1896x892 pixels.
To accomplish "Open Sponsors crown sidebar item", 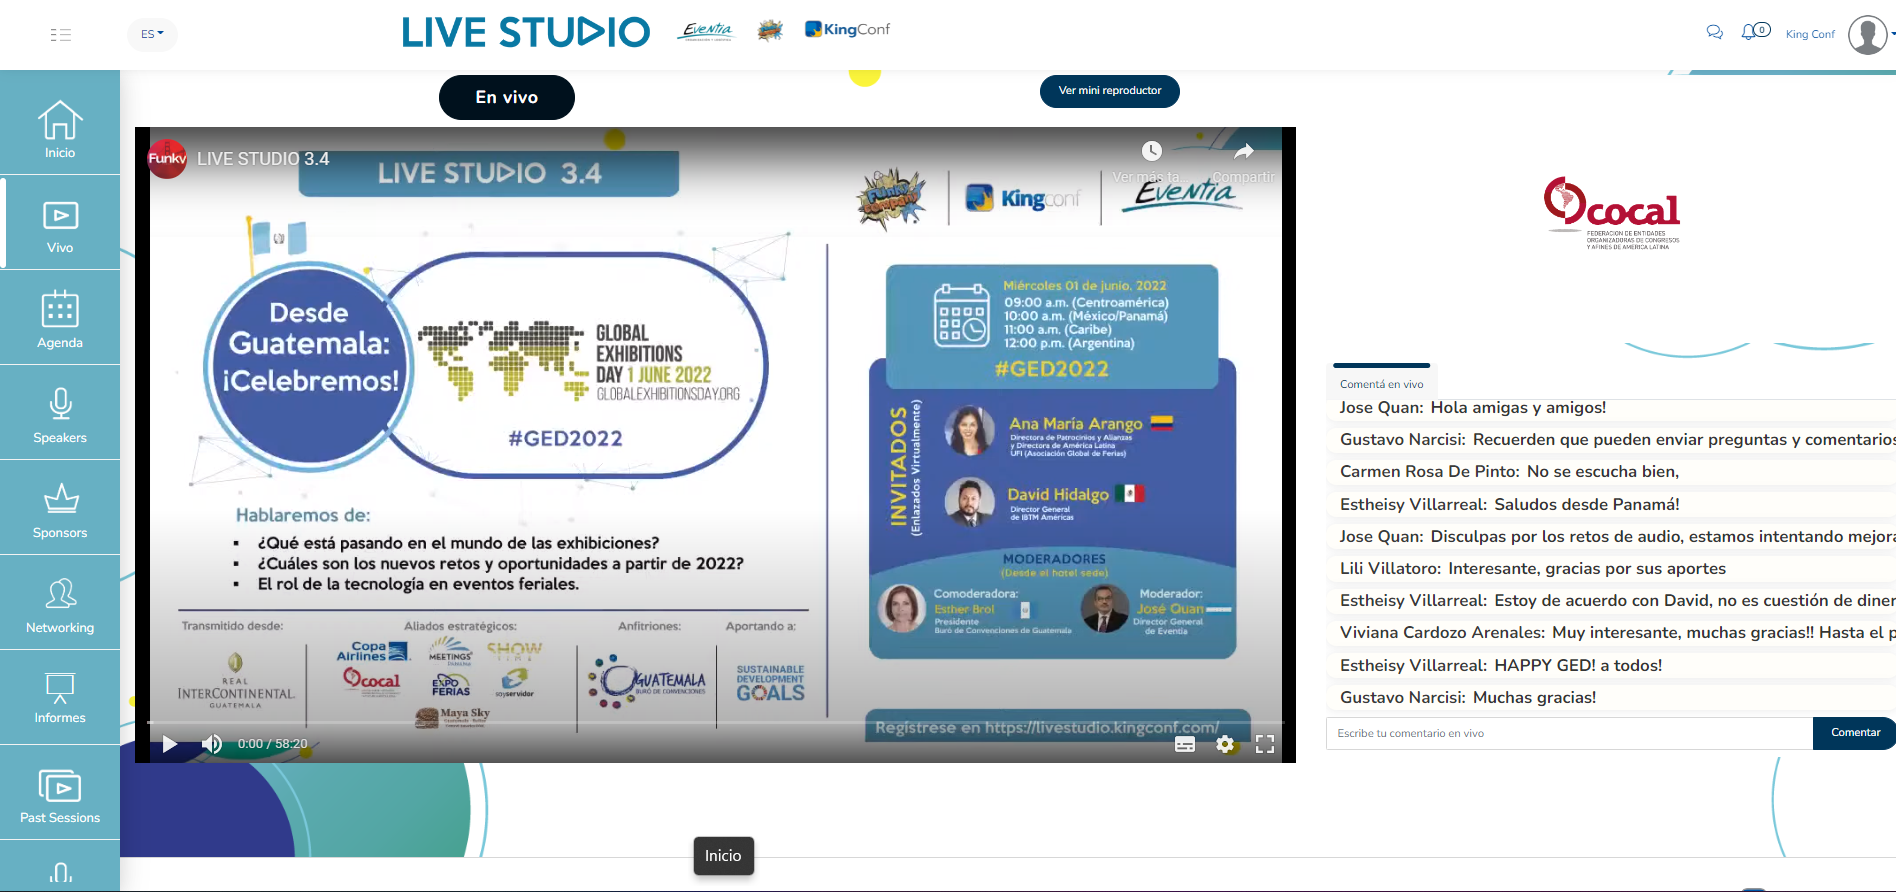I will (x=60, y=509).
